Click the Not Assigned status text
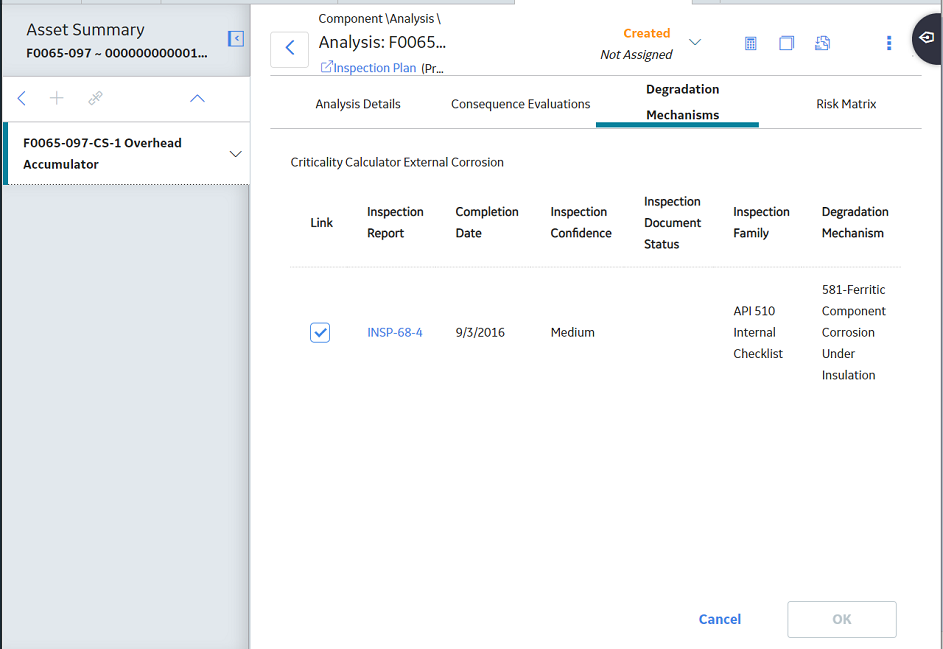943x649 pixels. (x=636, y=55)
